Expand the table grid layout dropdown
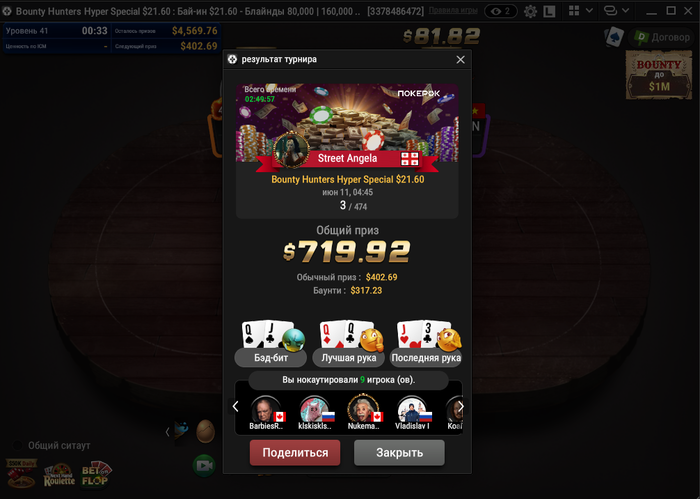 581,11
